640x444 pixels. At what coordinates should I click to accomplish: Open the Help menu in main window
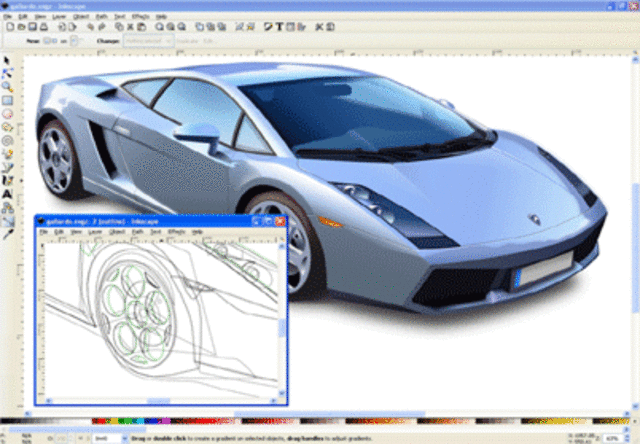[162, 16]
